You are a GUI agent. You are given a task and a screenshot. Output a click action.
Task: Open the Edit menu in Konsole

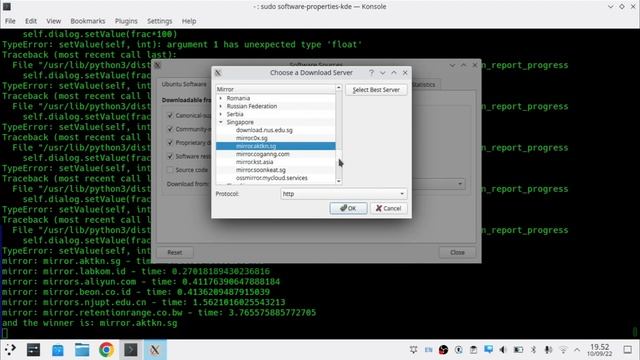[31, 21]
